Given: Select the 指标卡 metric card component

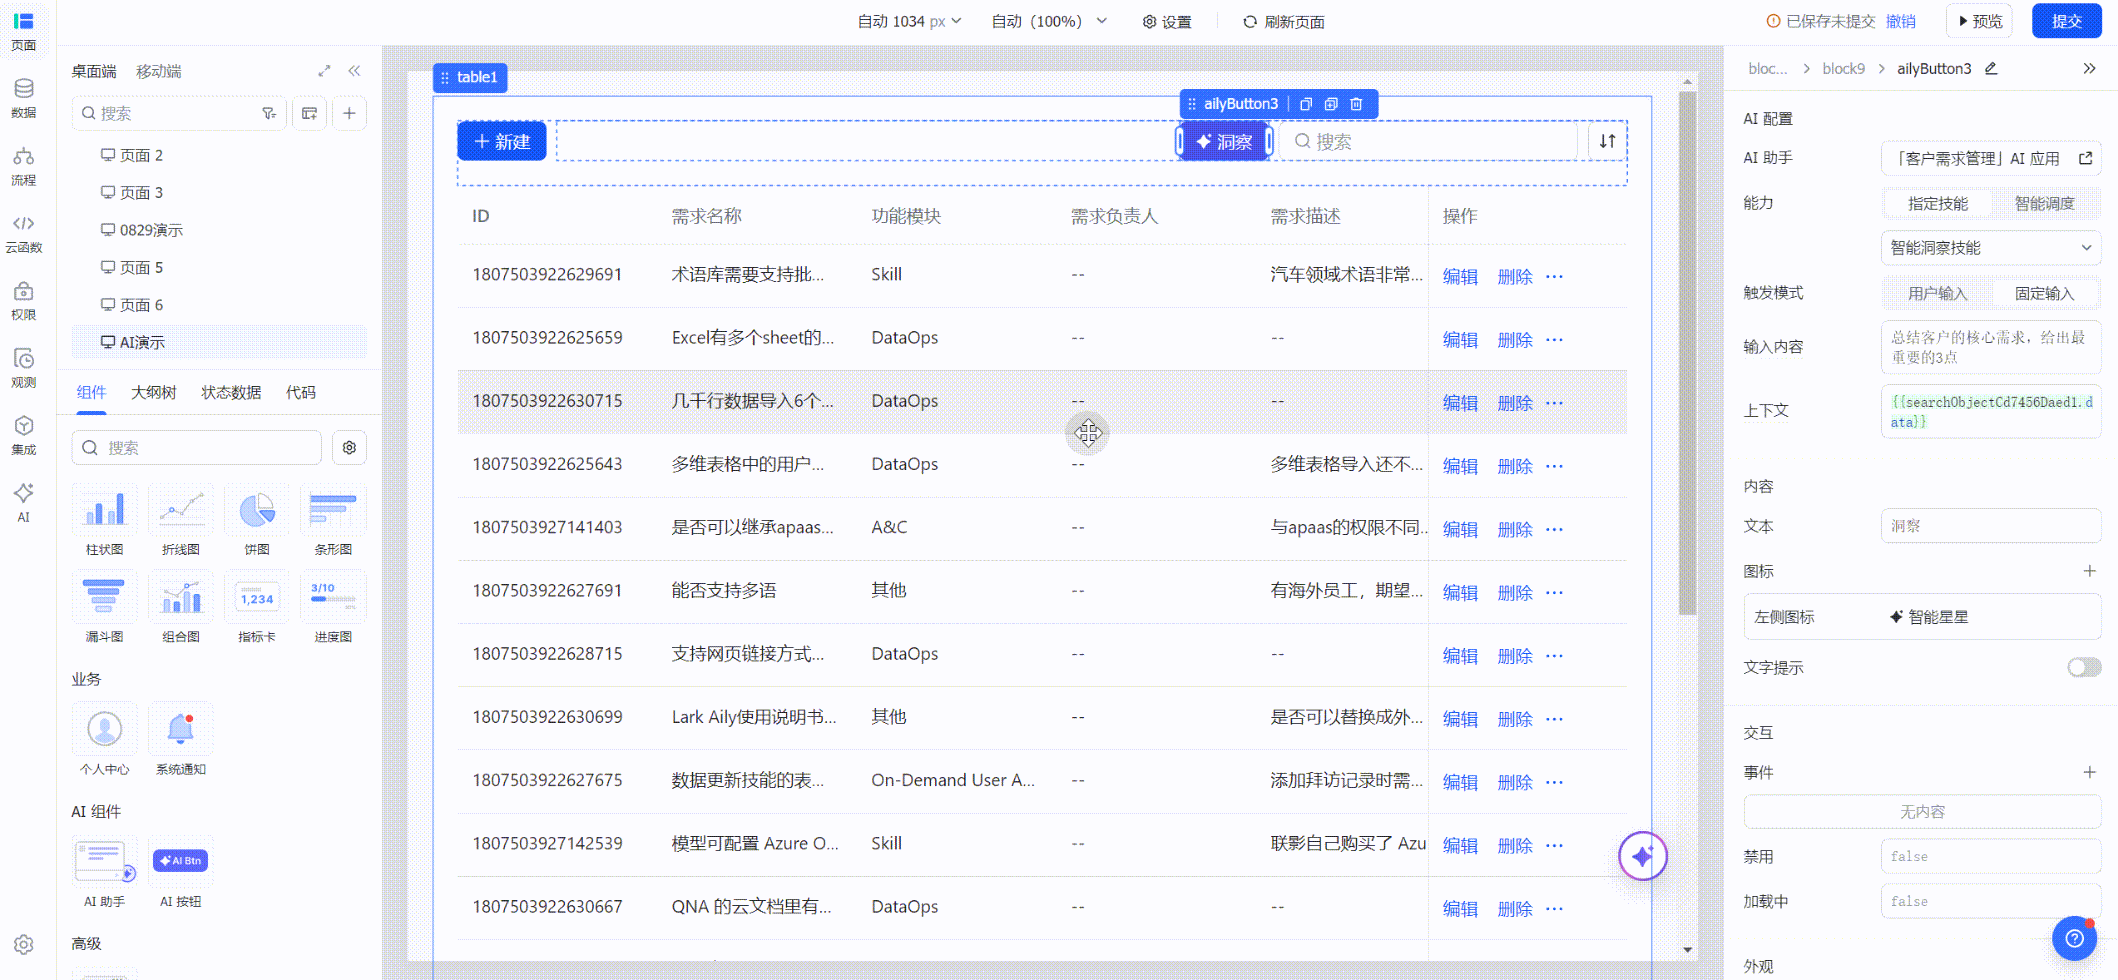Looking at the screenshot, I should [x=257, y=608].
